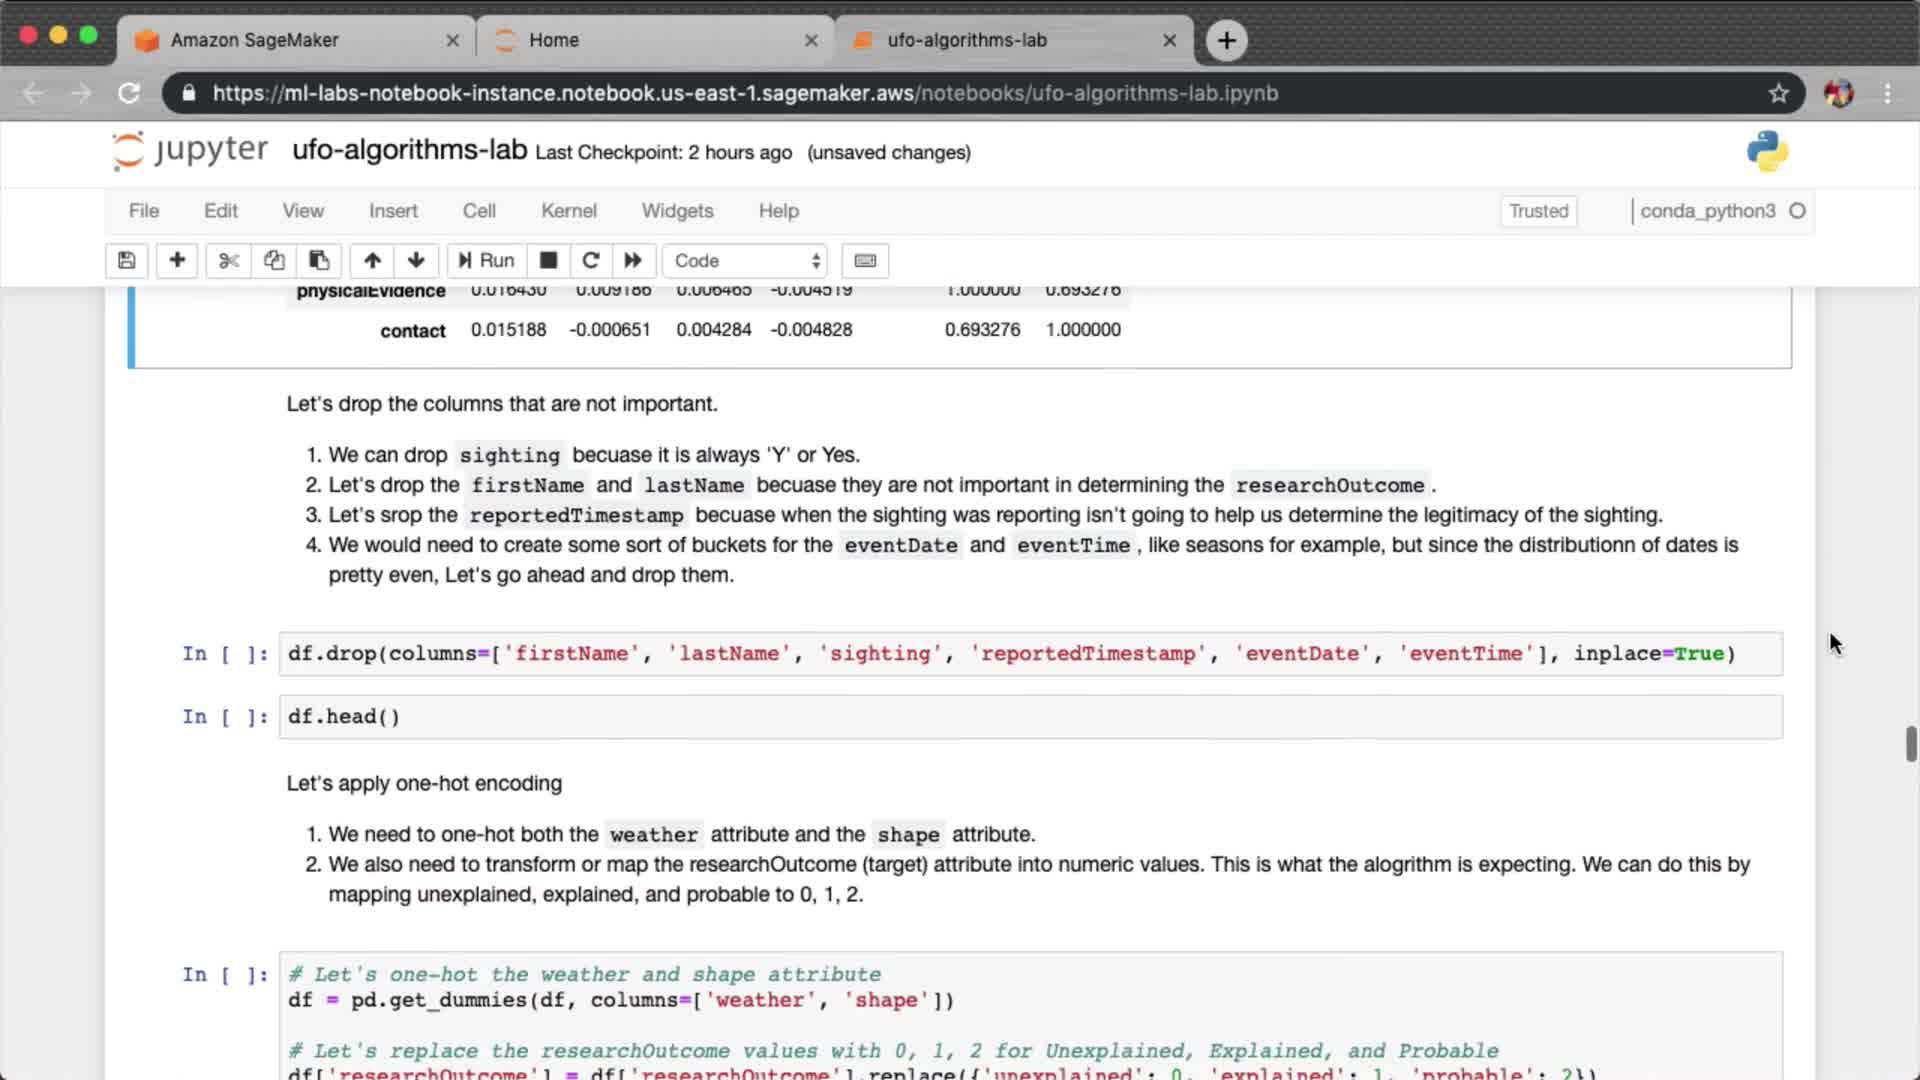Copy selected cells icon
This screenshot has height=1080, width=1920.
[x=274, y=261]
